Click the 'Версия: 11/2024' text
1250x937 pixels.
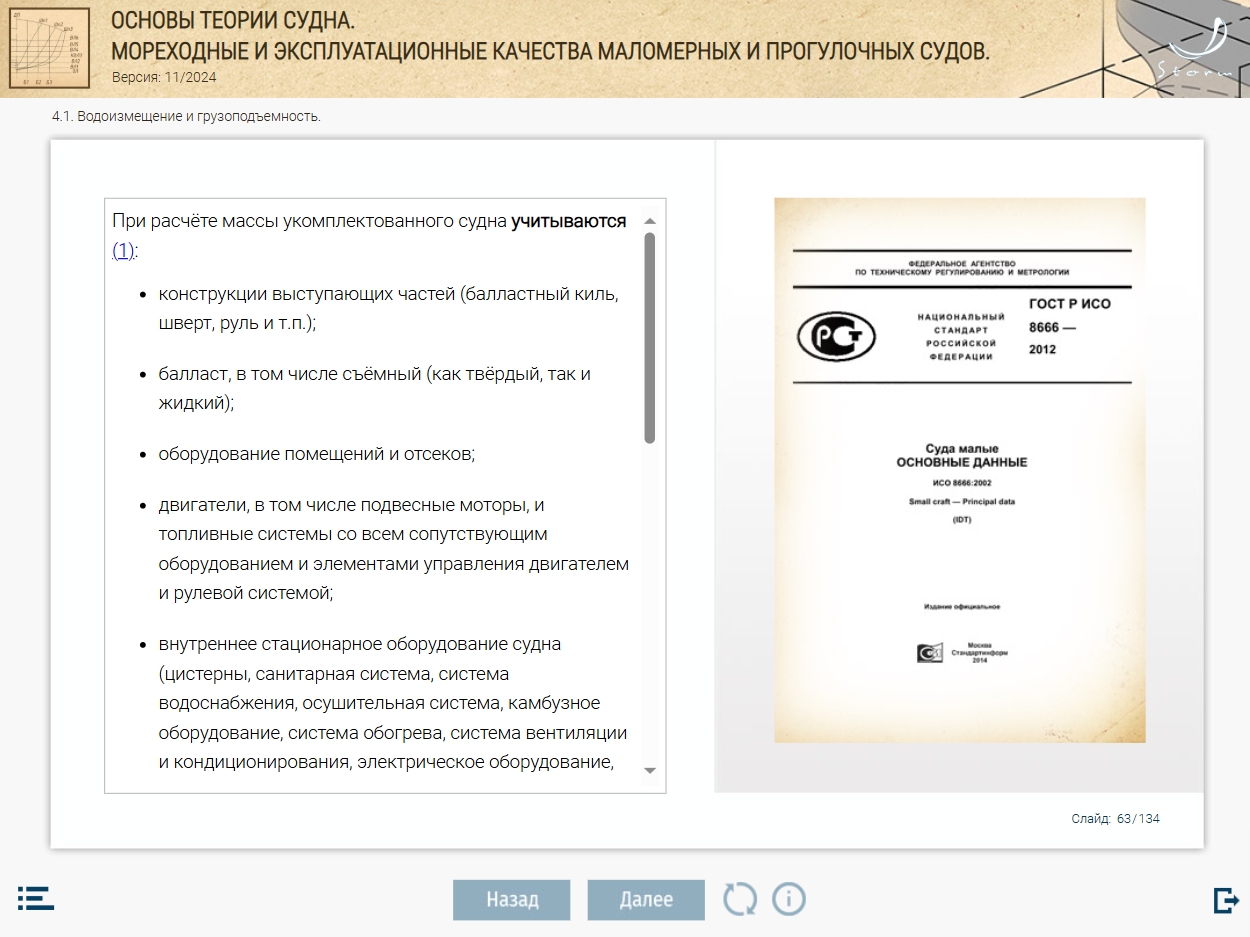coord(164,77)
